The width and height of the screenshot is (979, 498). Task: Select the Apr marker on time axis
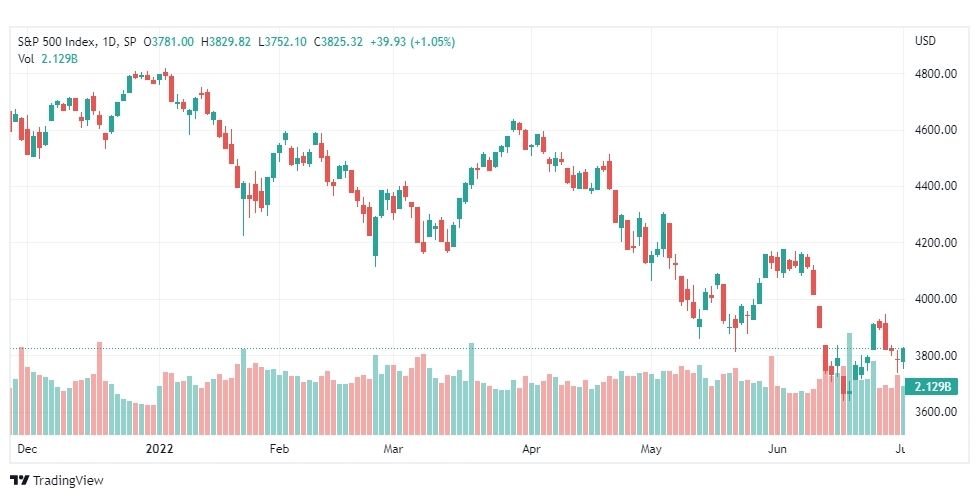(530, 450)
